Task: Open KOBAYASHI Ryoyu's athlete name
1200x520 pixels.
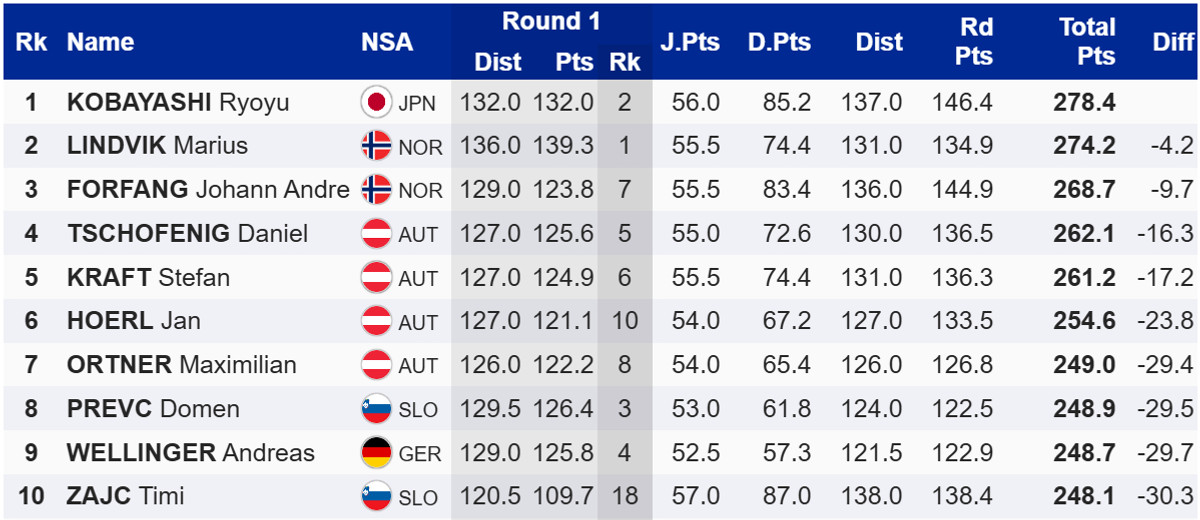Action: [177, 102]
